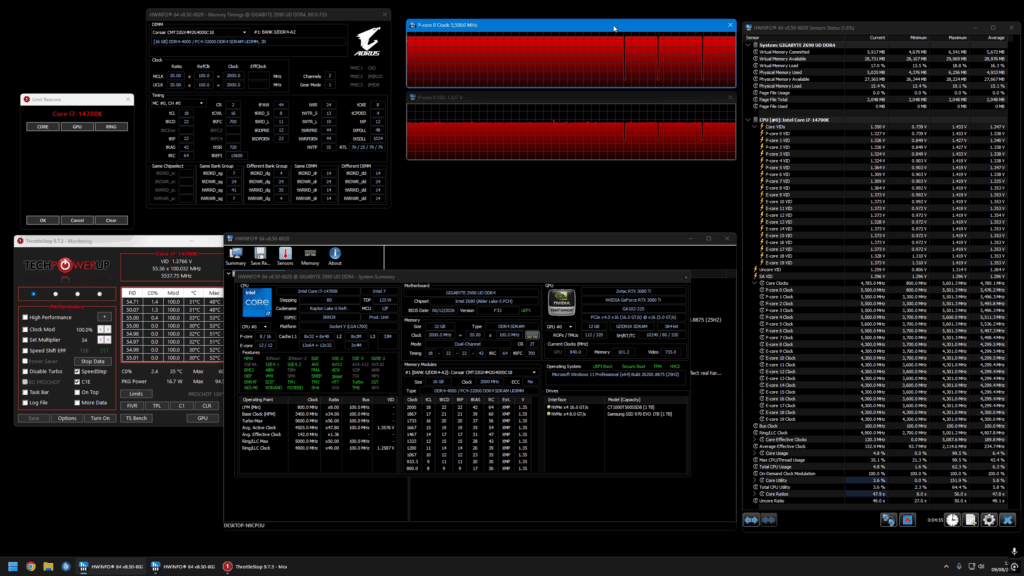The height and width of the screenshot is (576, 1024).
Task: Expand Core Effective Clocks sensor node
Action: point(755,440)
